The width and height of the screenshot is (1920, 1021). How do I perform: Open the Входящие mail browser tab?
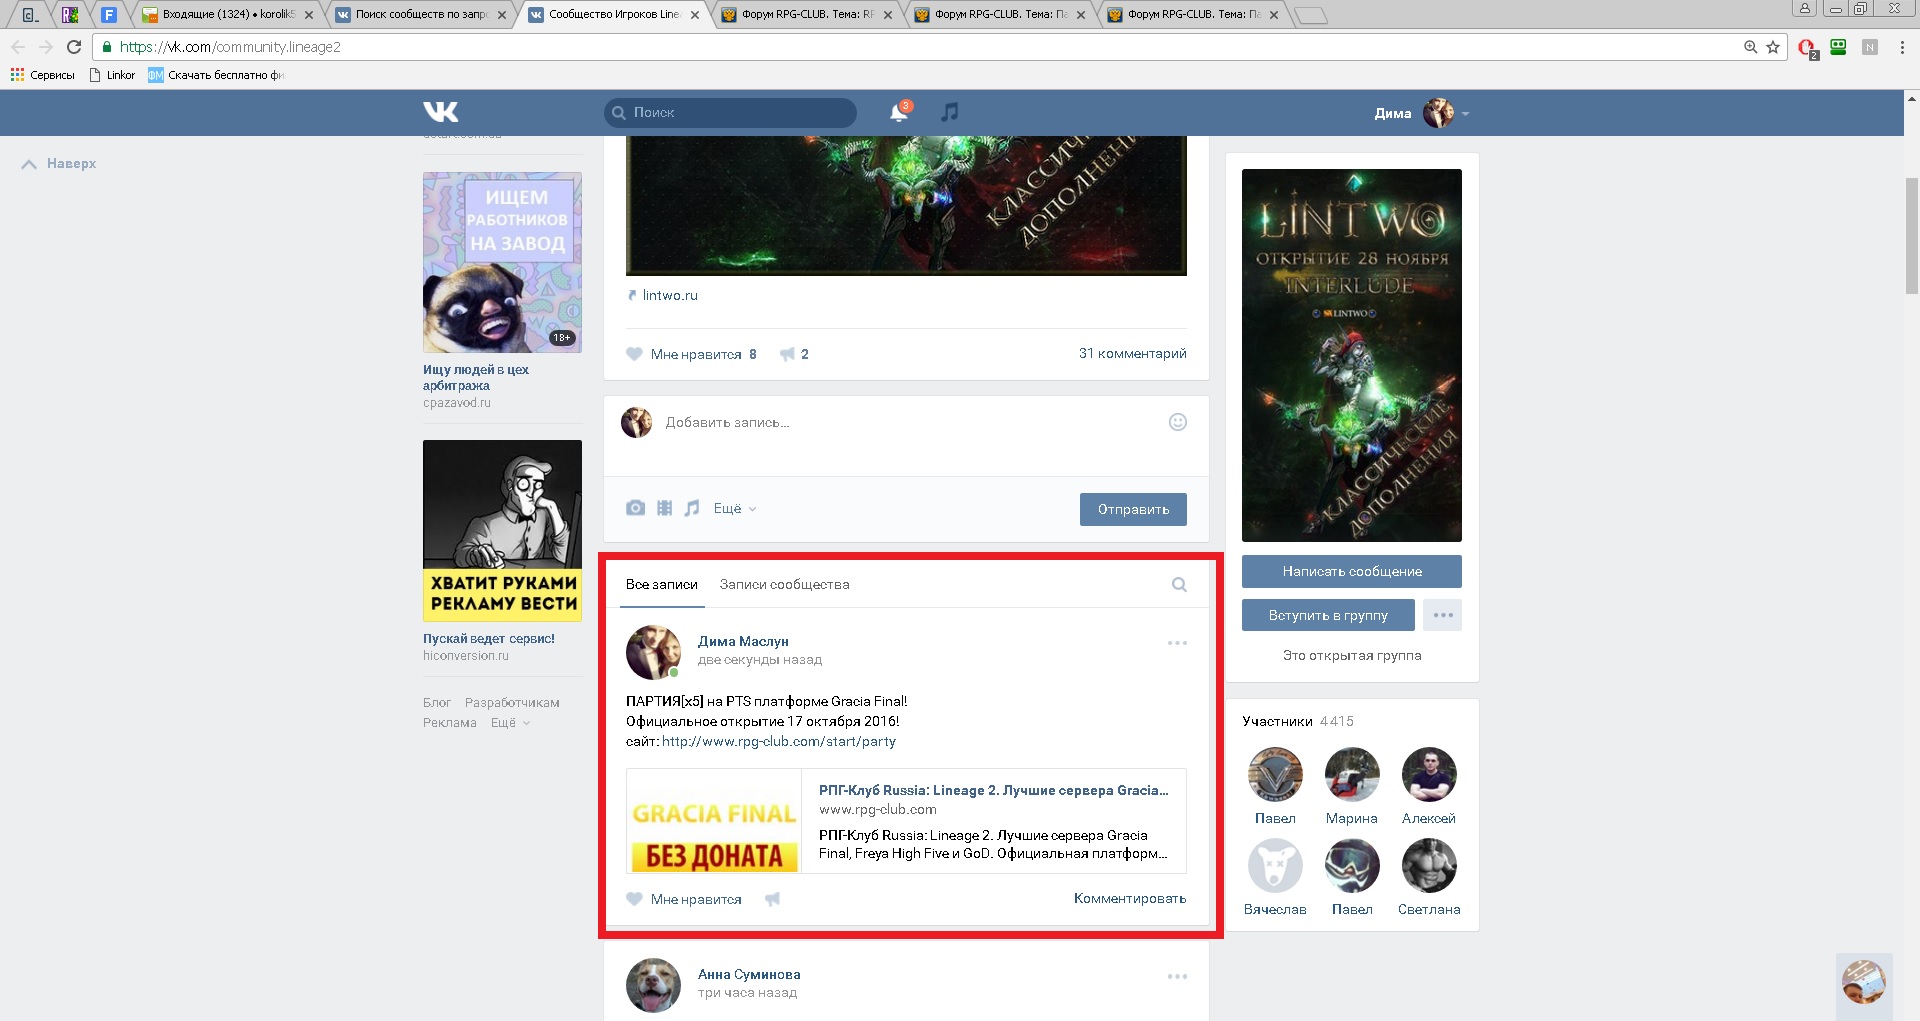[x=228, y=14]
